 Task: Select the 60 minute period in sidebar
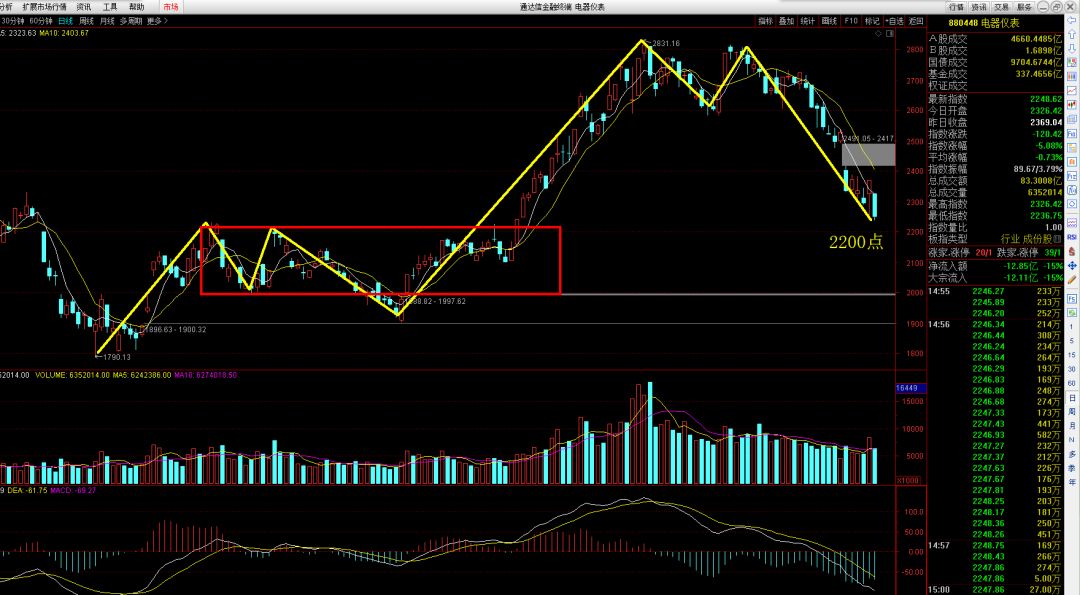(x=1072, y=383)
